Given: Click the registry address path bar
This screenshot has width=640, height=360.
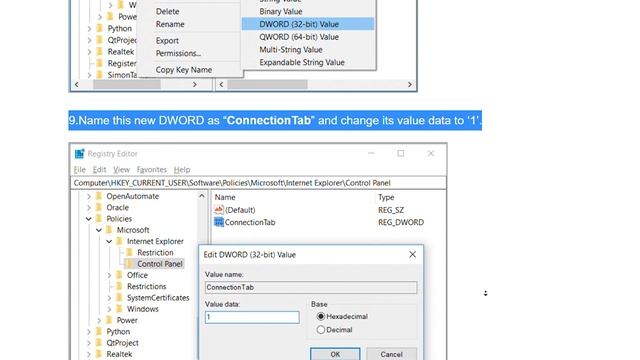Looking at the screenshot, I should [259, 183].
